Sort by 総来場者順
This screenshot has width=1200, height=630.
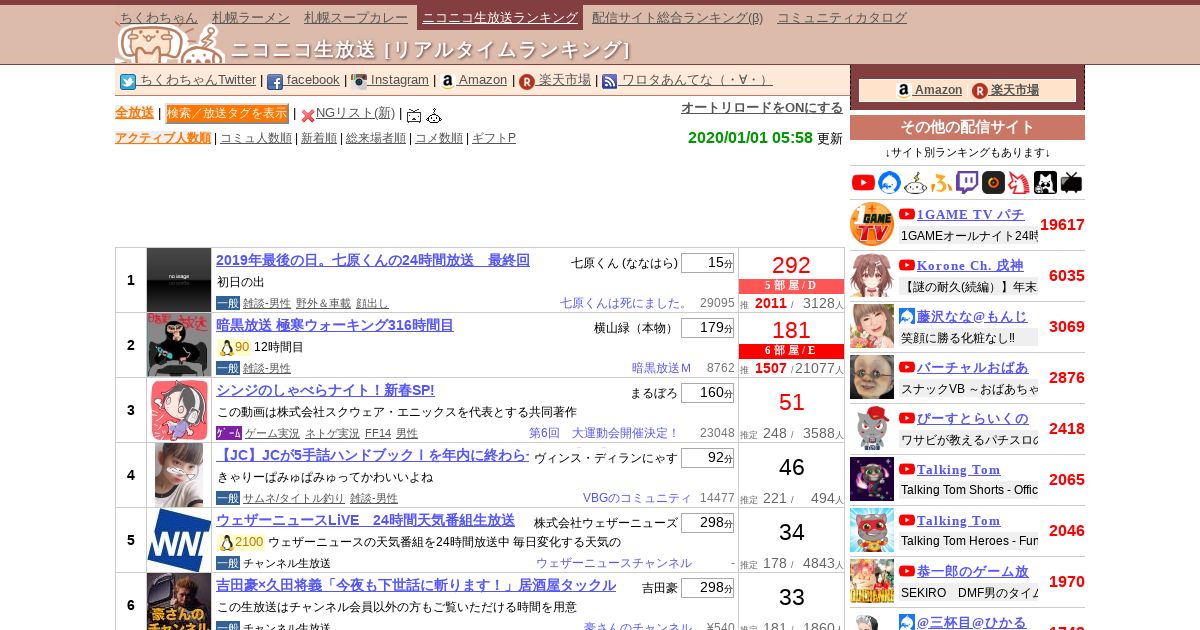pos(376,138)
